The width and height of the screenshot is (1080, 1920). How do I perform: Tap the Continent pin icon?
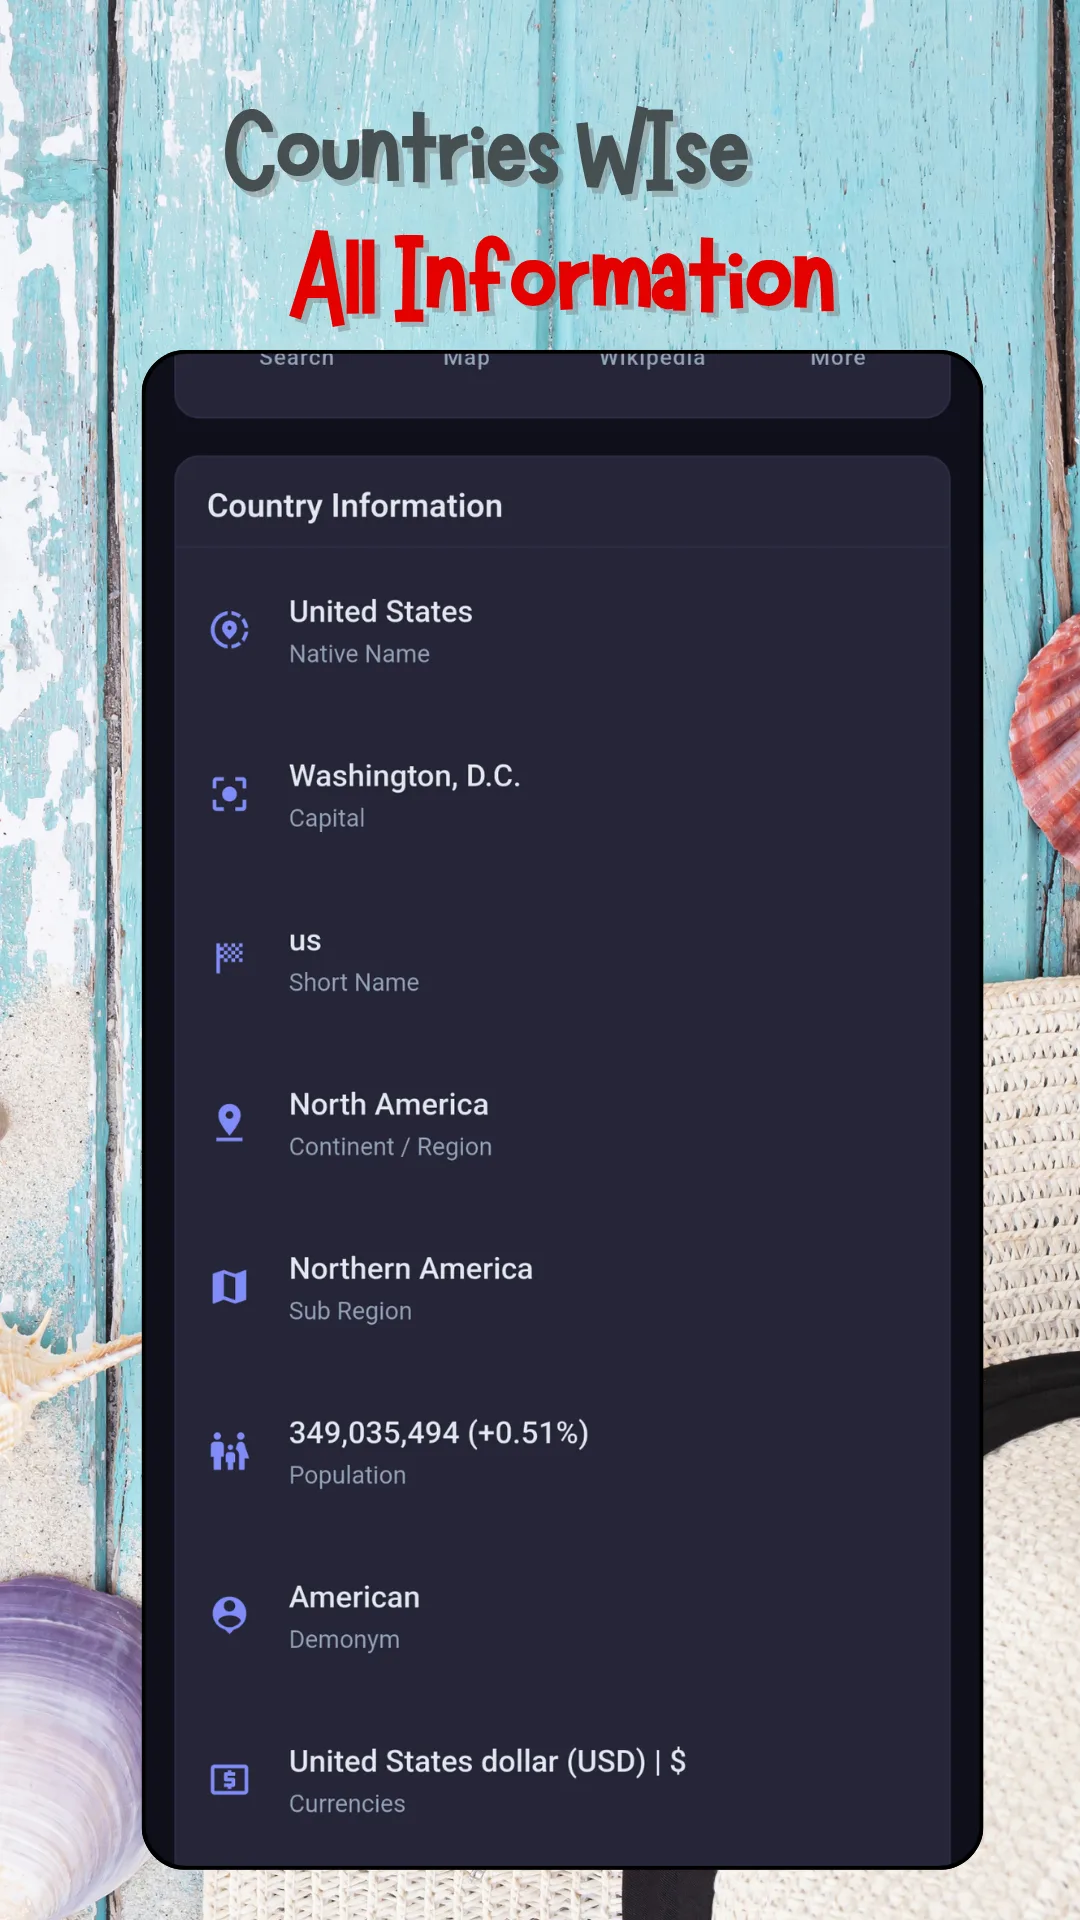pyautogui.click(x=230, y=1122)
